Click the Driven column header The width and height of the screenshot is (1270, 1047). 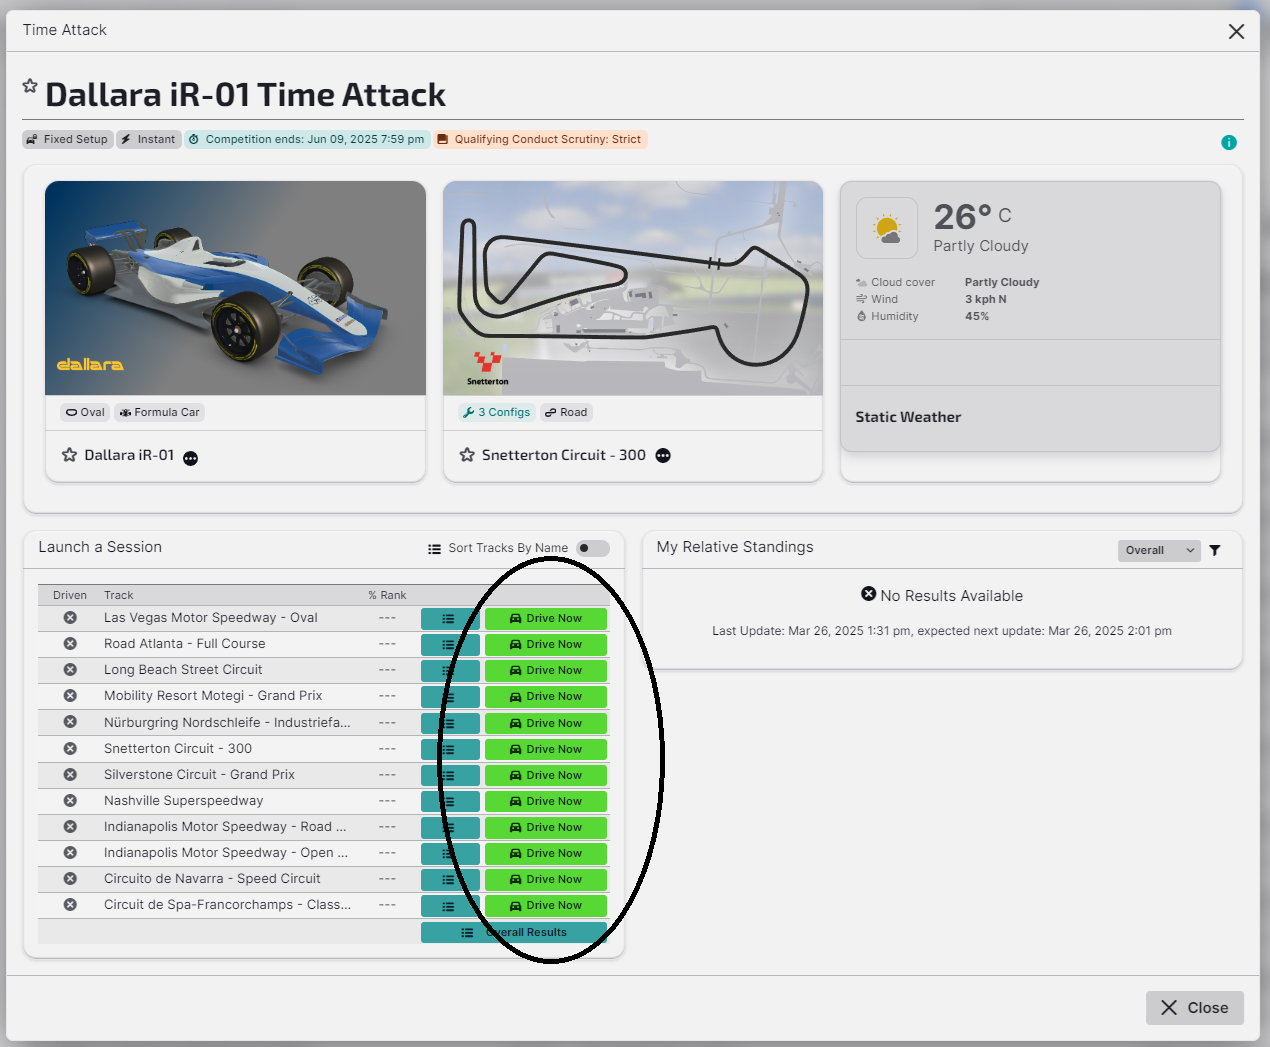pos(70,595)
